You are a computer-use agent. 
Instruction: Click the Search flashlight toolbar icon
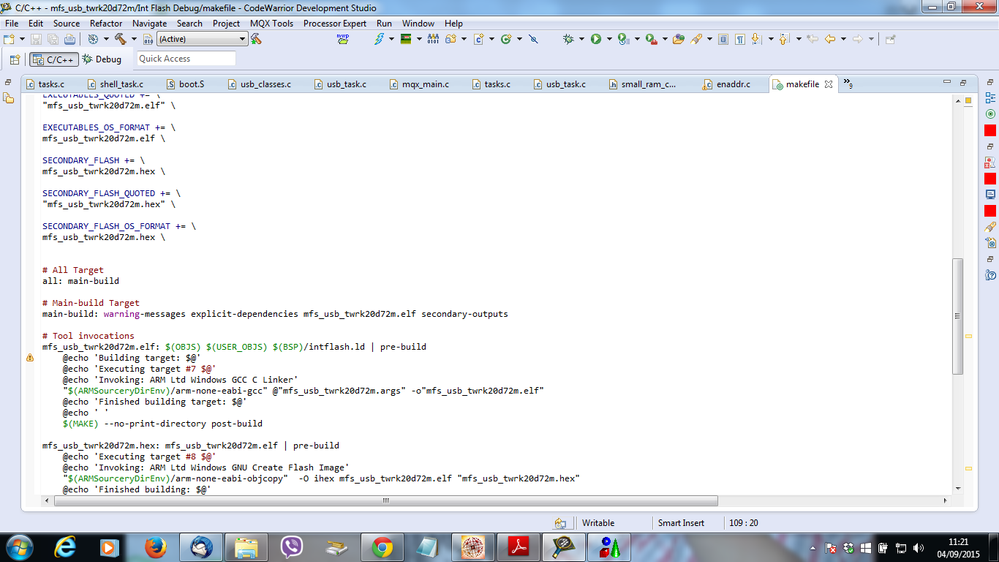point(696,39)
